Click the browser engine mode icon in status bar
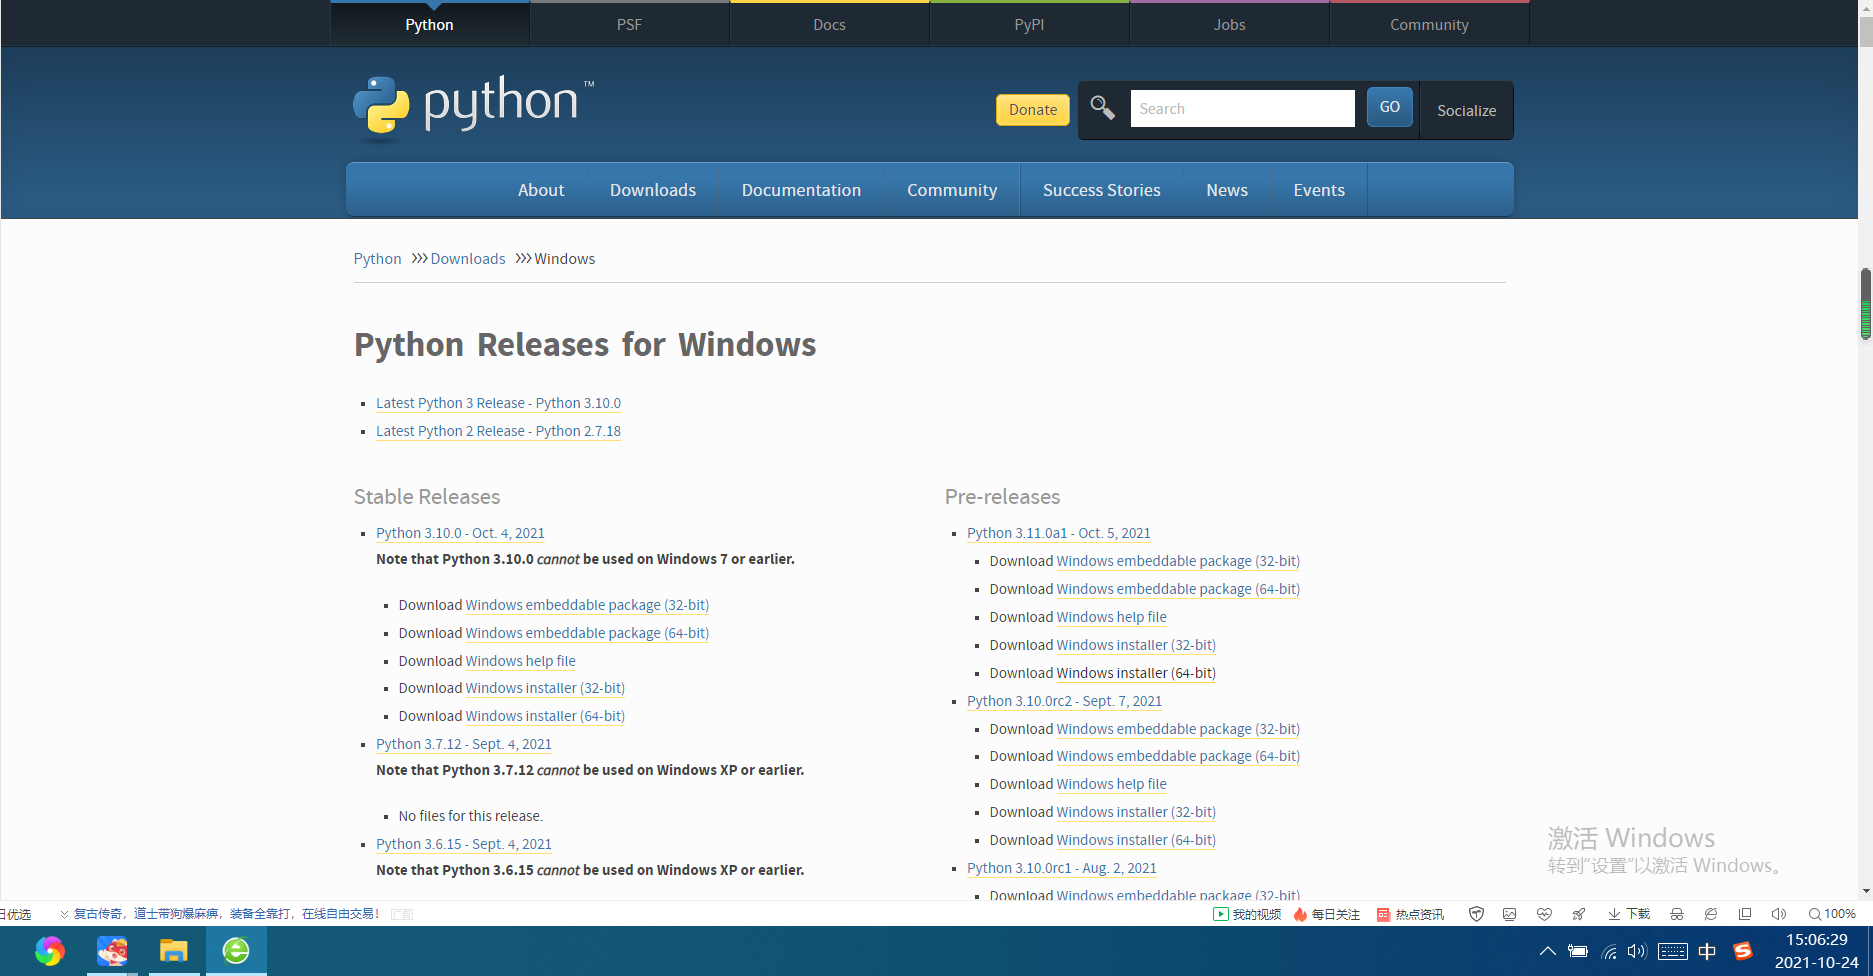1873x976 pixels. click(1711, 914)
